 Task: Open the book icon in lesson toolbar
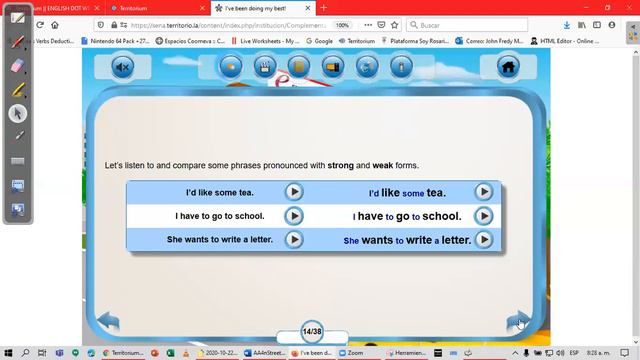point(299,67)
